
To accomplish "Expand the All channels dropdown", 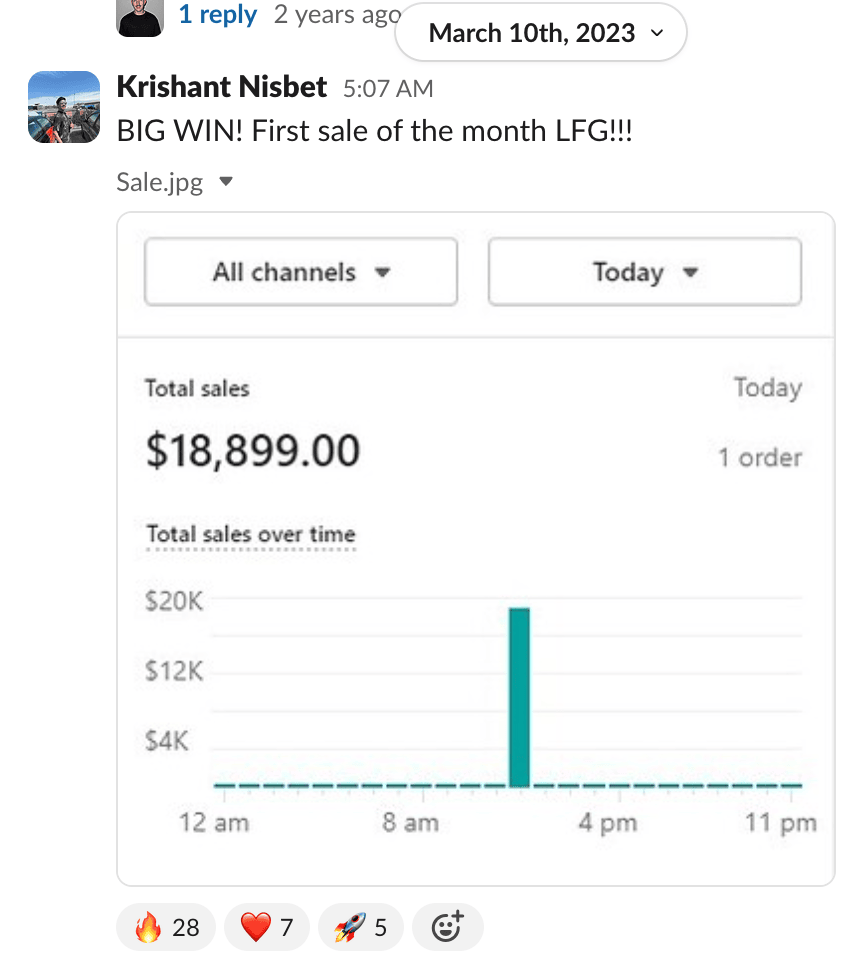I will [x=301, y=272].
